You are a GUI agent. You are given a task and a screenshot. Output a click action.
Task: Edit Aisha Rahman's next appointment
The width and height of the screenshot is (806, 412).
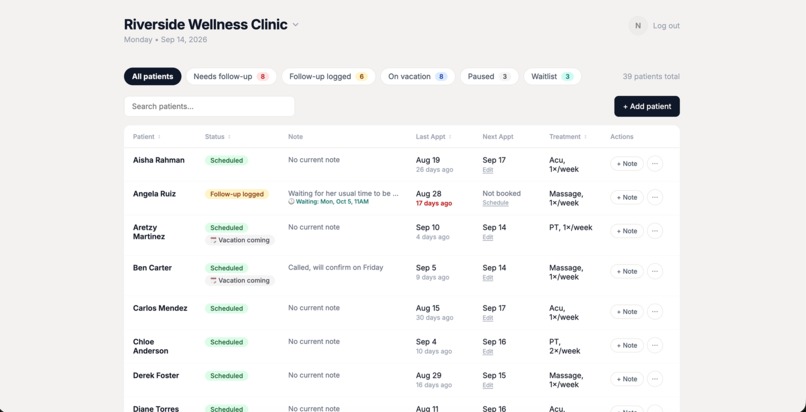488,170
